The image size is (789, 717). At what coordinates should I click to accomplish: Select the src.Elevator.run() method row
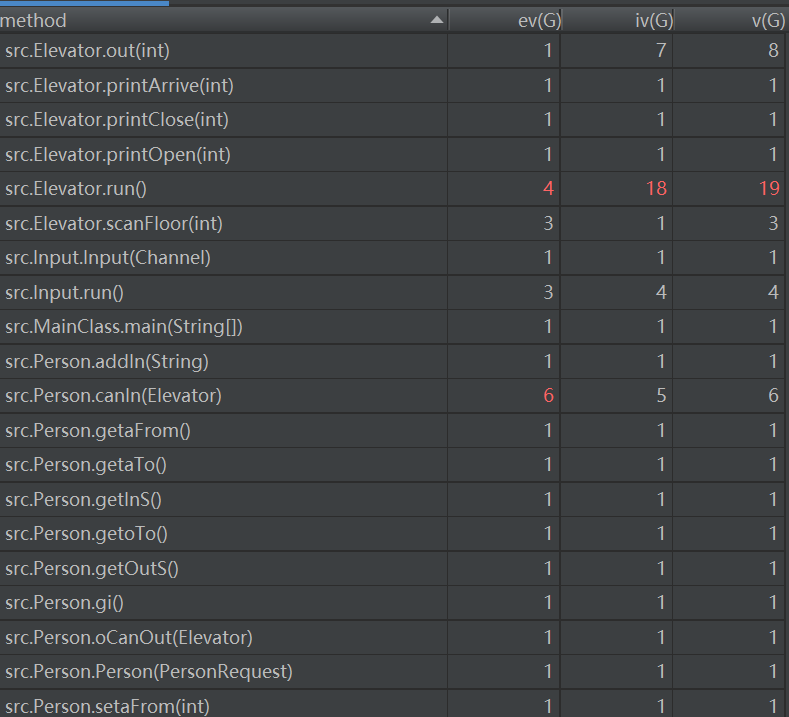[392, 189]
